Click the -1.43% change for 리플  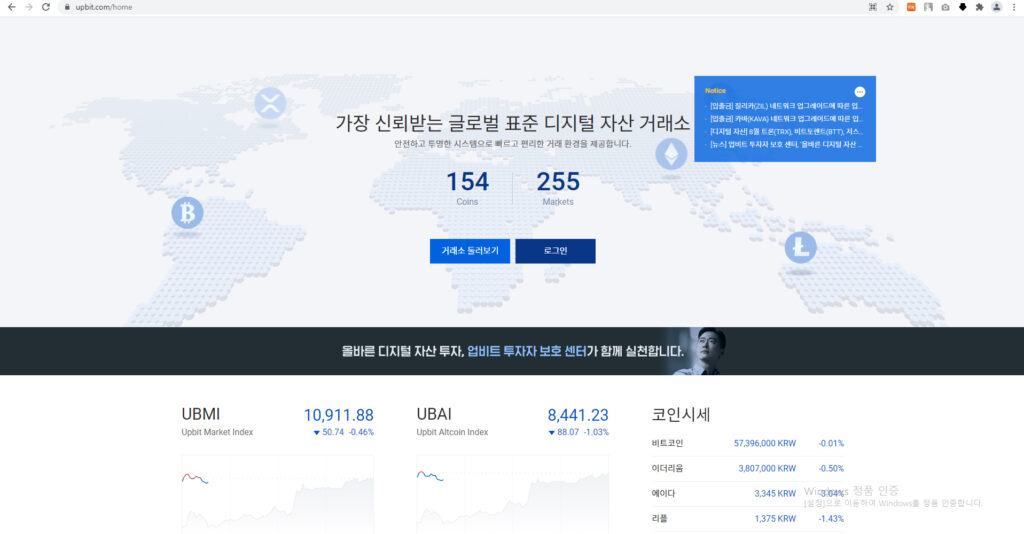(x=831, y=518)
